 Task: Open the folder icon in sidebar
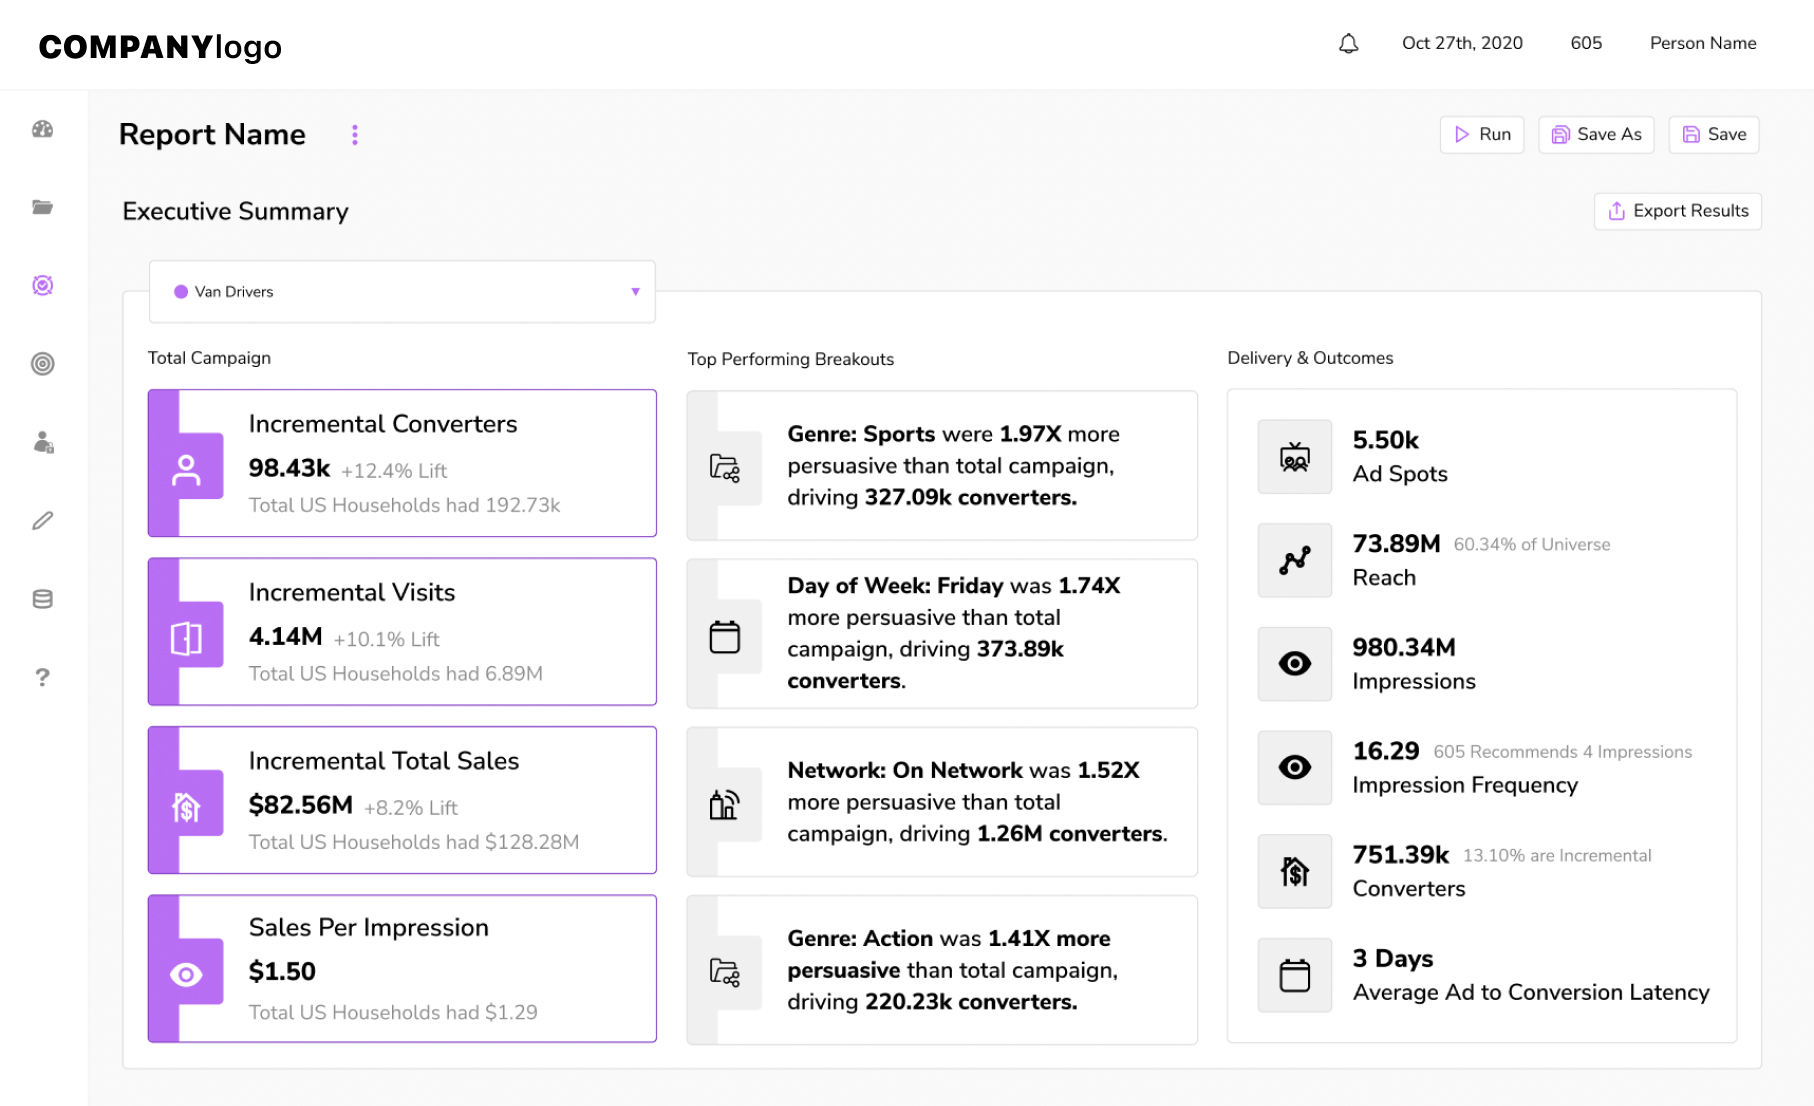(x=42, y=207)
